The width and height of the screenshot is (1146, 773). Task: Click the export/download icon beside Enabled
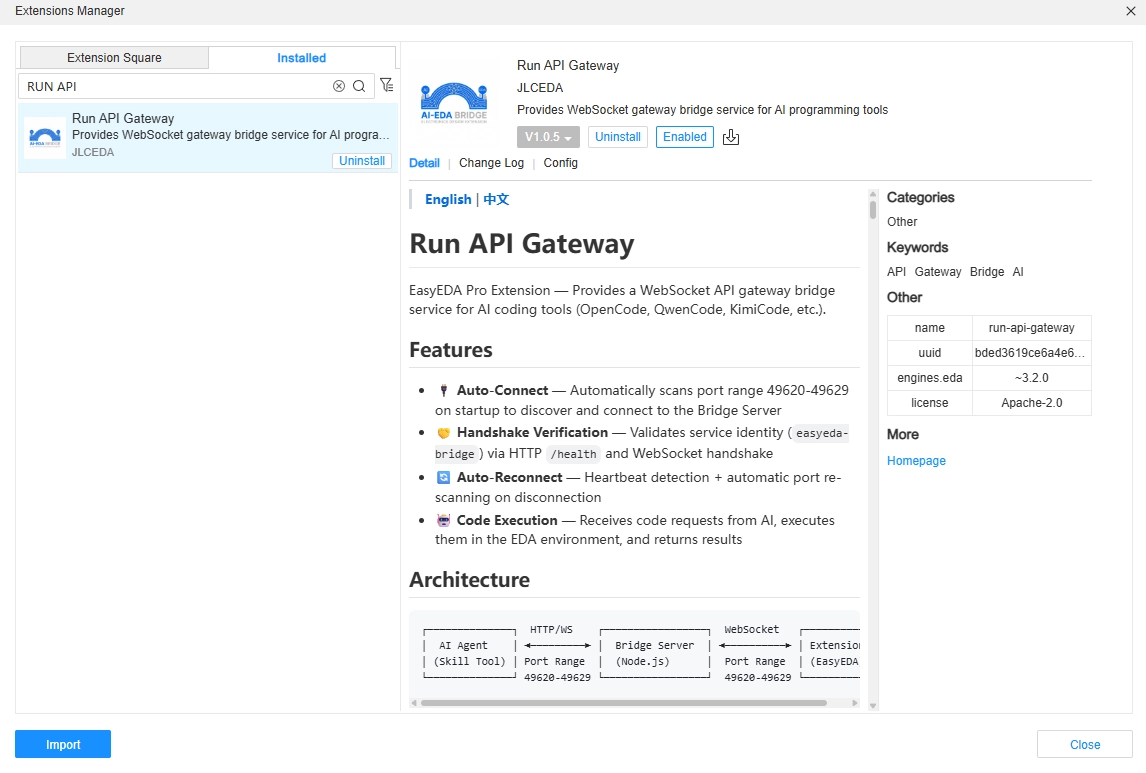pyautogui.click(x=731, y=137)
